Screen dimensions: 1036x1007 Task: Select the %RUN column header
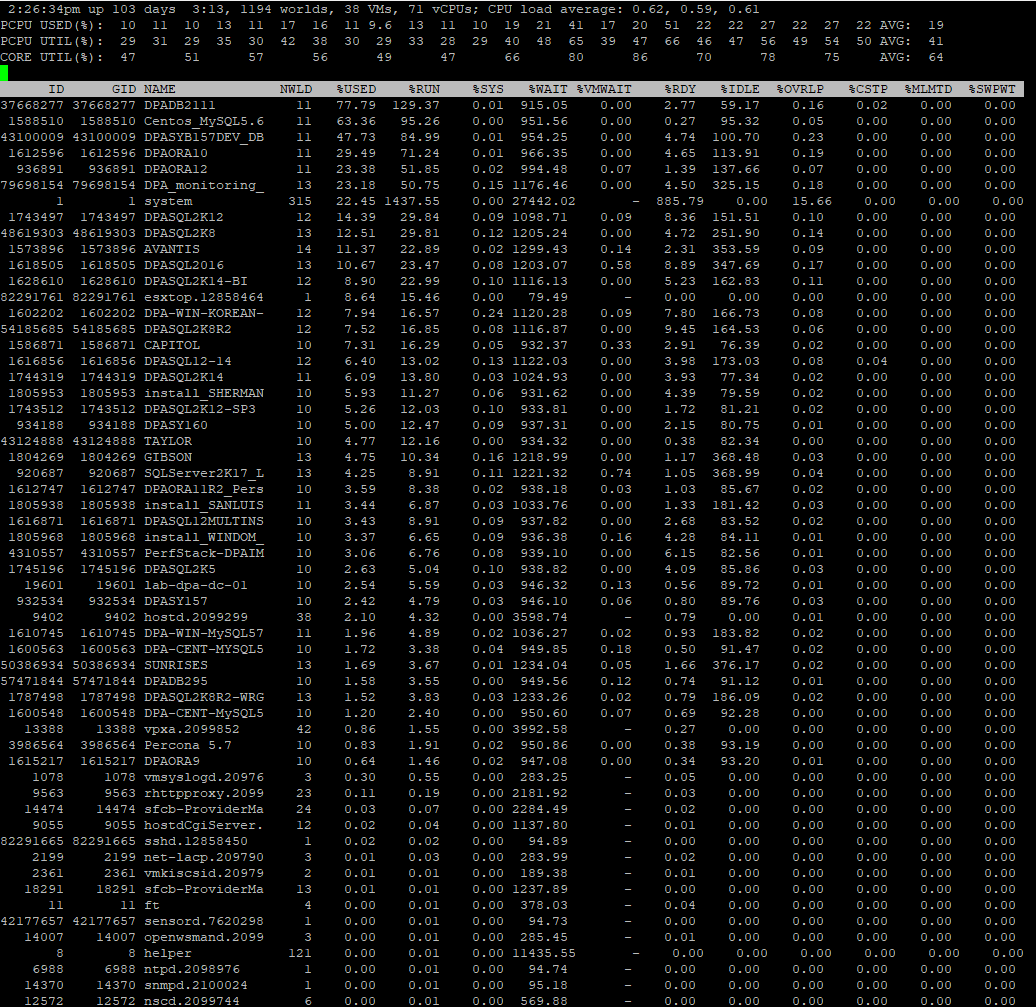[x=424, y=88]
